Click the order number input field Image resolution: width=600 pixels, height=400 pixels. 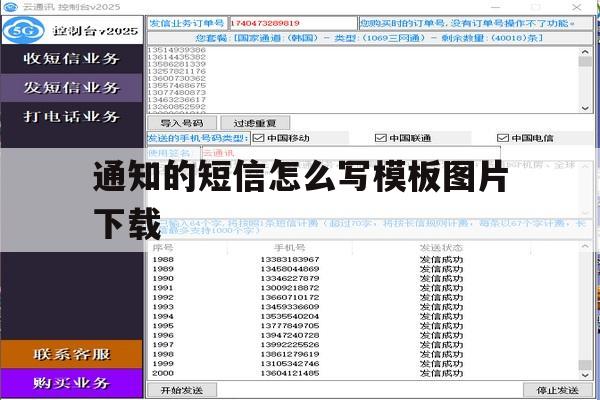click(x=293, y=23)
